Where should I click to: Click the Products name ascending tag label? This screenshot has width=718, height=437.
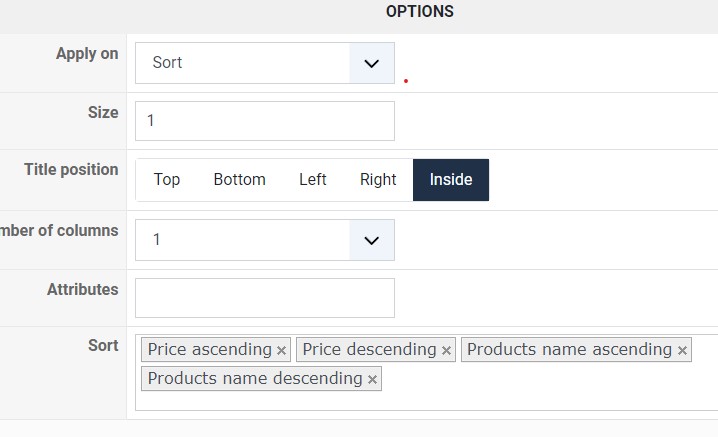pyautogui.click(x=569, y=349)
